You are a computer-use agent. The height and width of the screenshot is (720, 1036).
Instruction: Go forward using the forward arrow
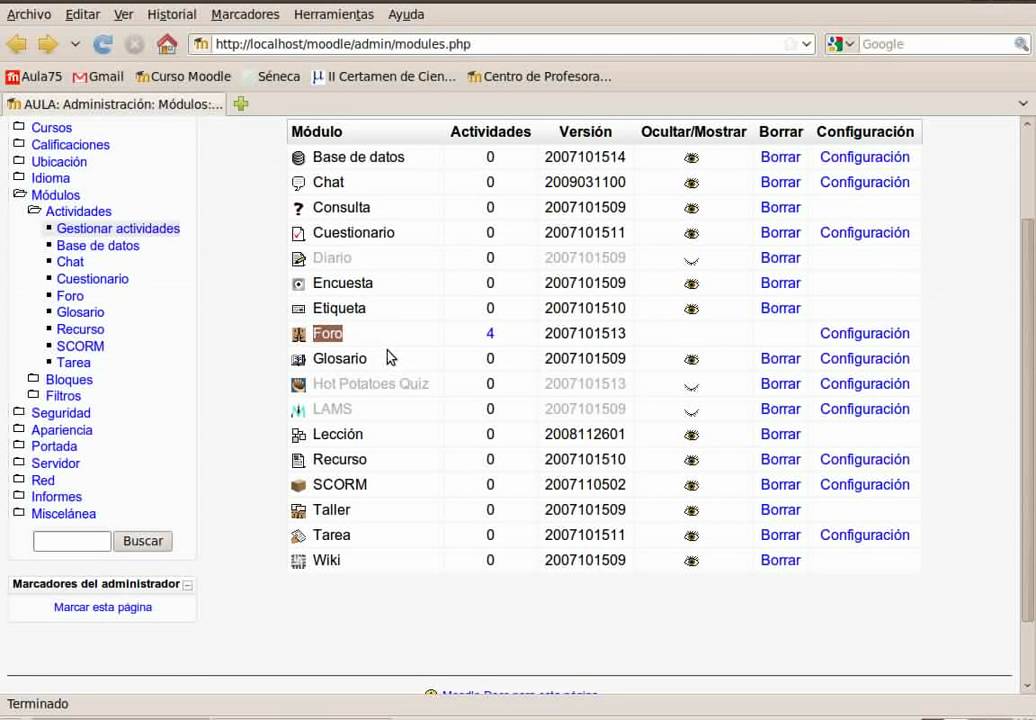pos(48,44)
